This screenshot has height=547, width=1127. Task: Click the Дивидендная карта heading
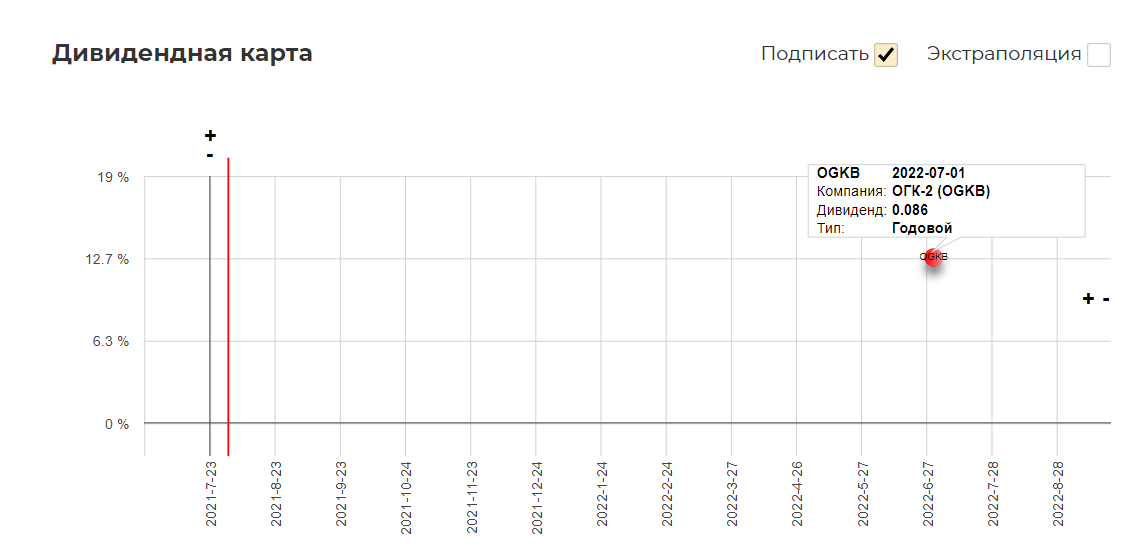click(x=182, y=53)
